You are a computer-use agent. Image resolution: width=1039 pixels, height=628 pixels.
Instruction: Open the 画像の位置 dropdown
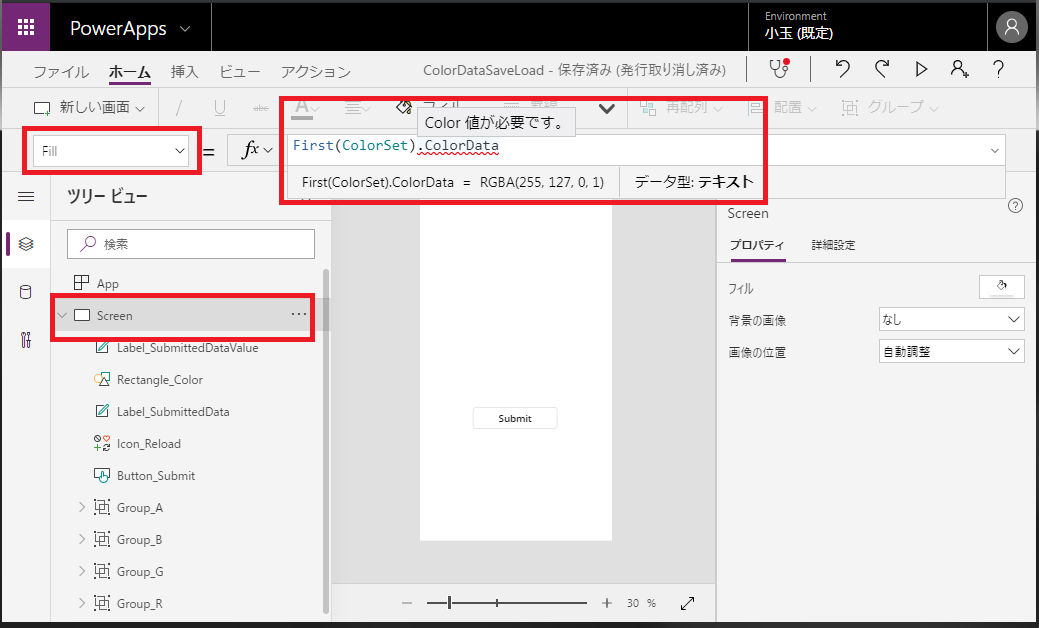coord(952,351)
